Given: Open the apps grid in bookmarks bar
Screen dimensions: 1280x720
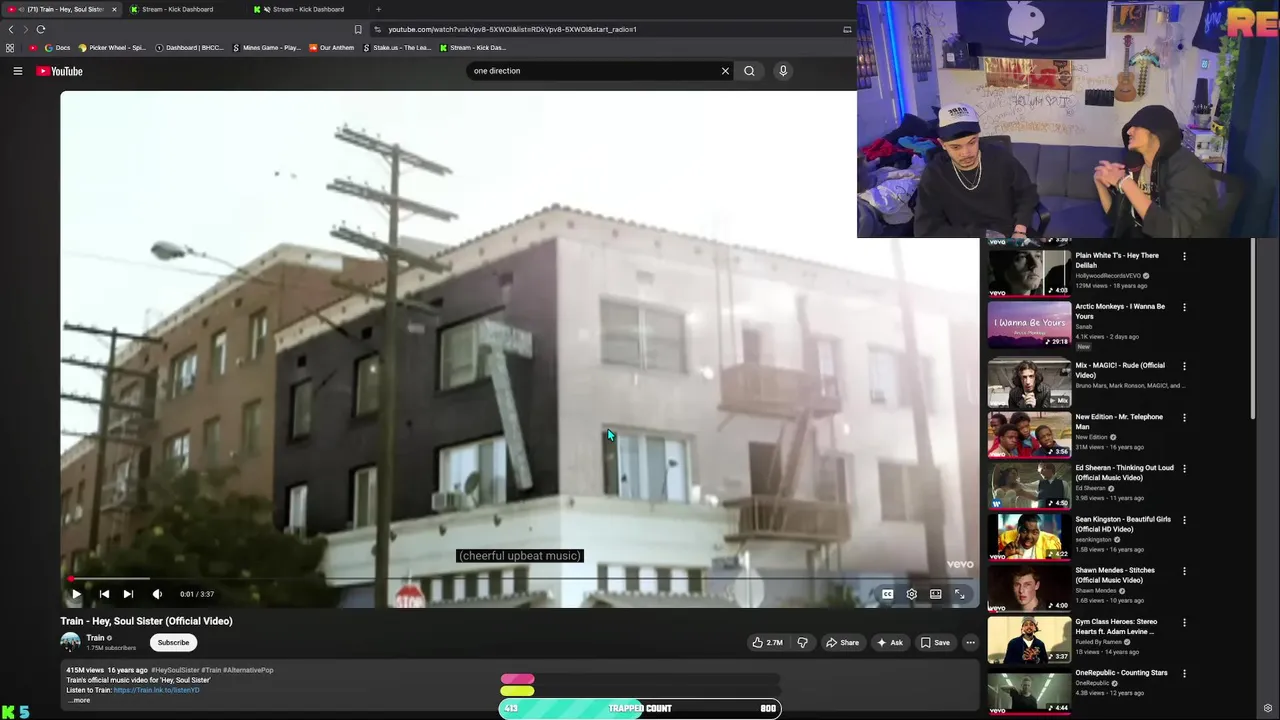Looking at the screenshot, I should tap(10, 48).
